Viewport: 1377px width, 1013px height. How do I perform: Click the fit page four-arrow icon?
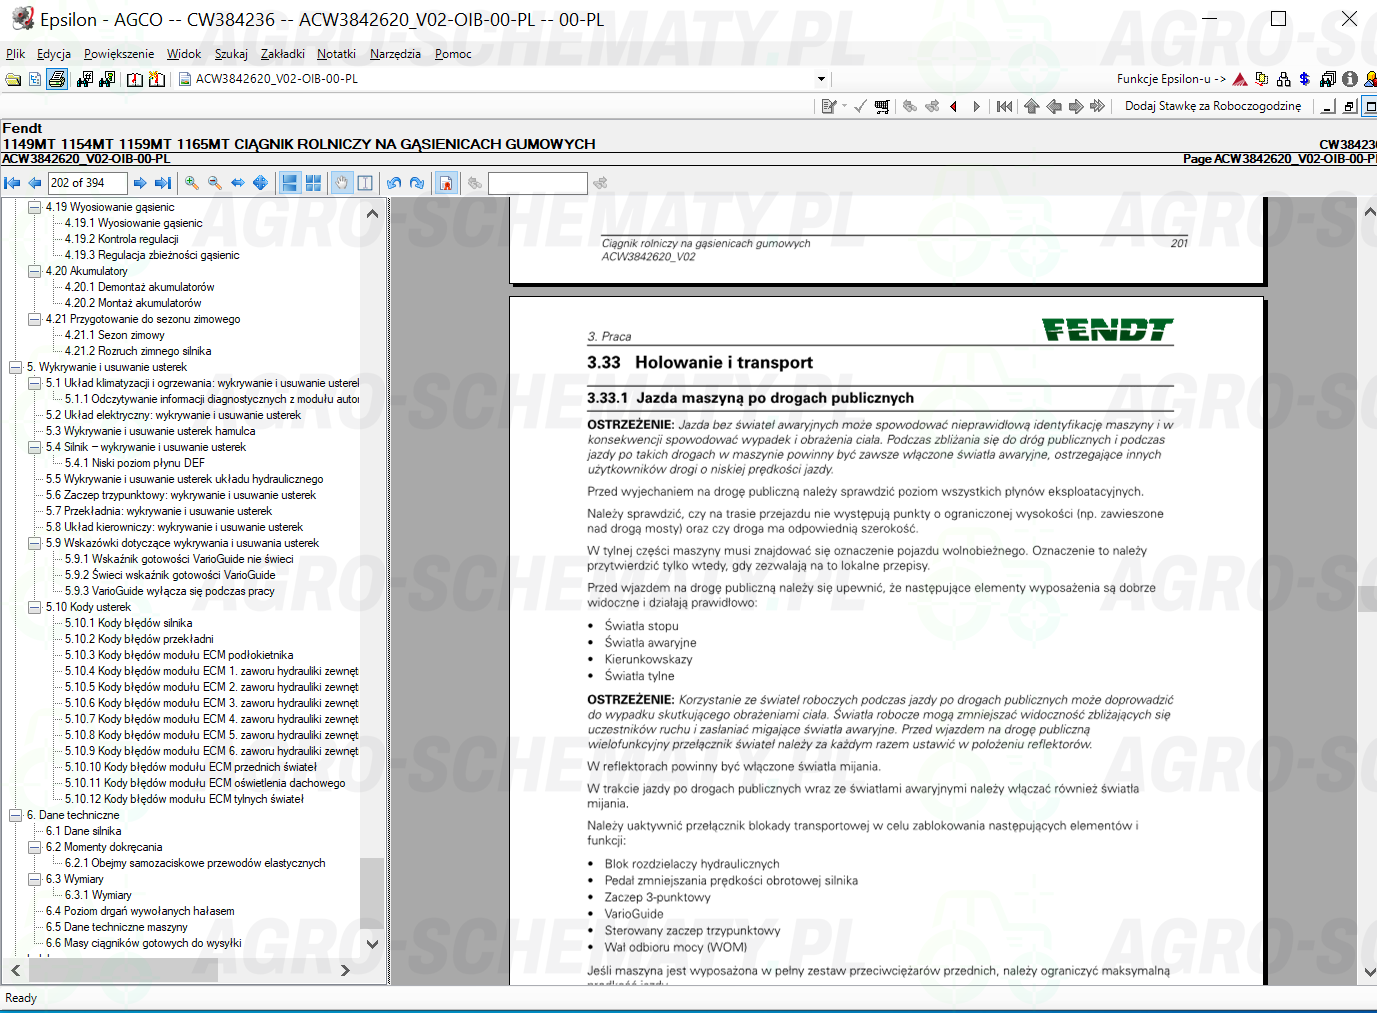pos(261,183)
